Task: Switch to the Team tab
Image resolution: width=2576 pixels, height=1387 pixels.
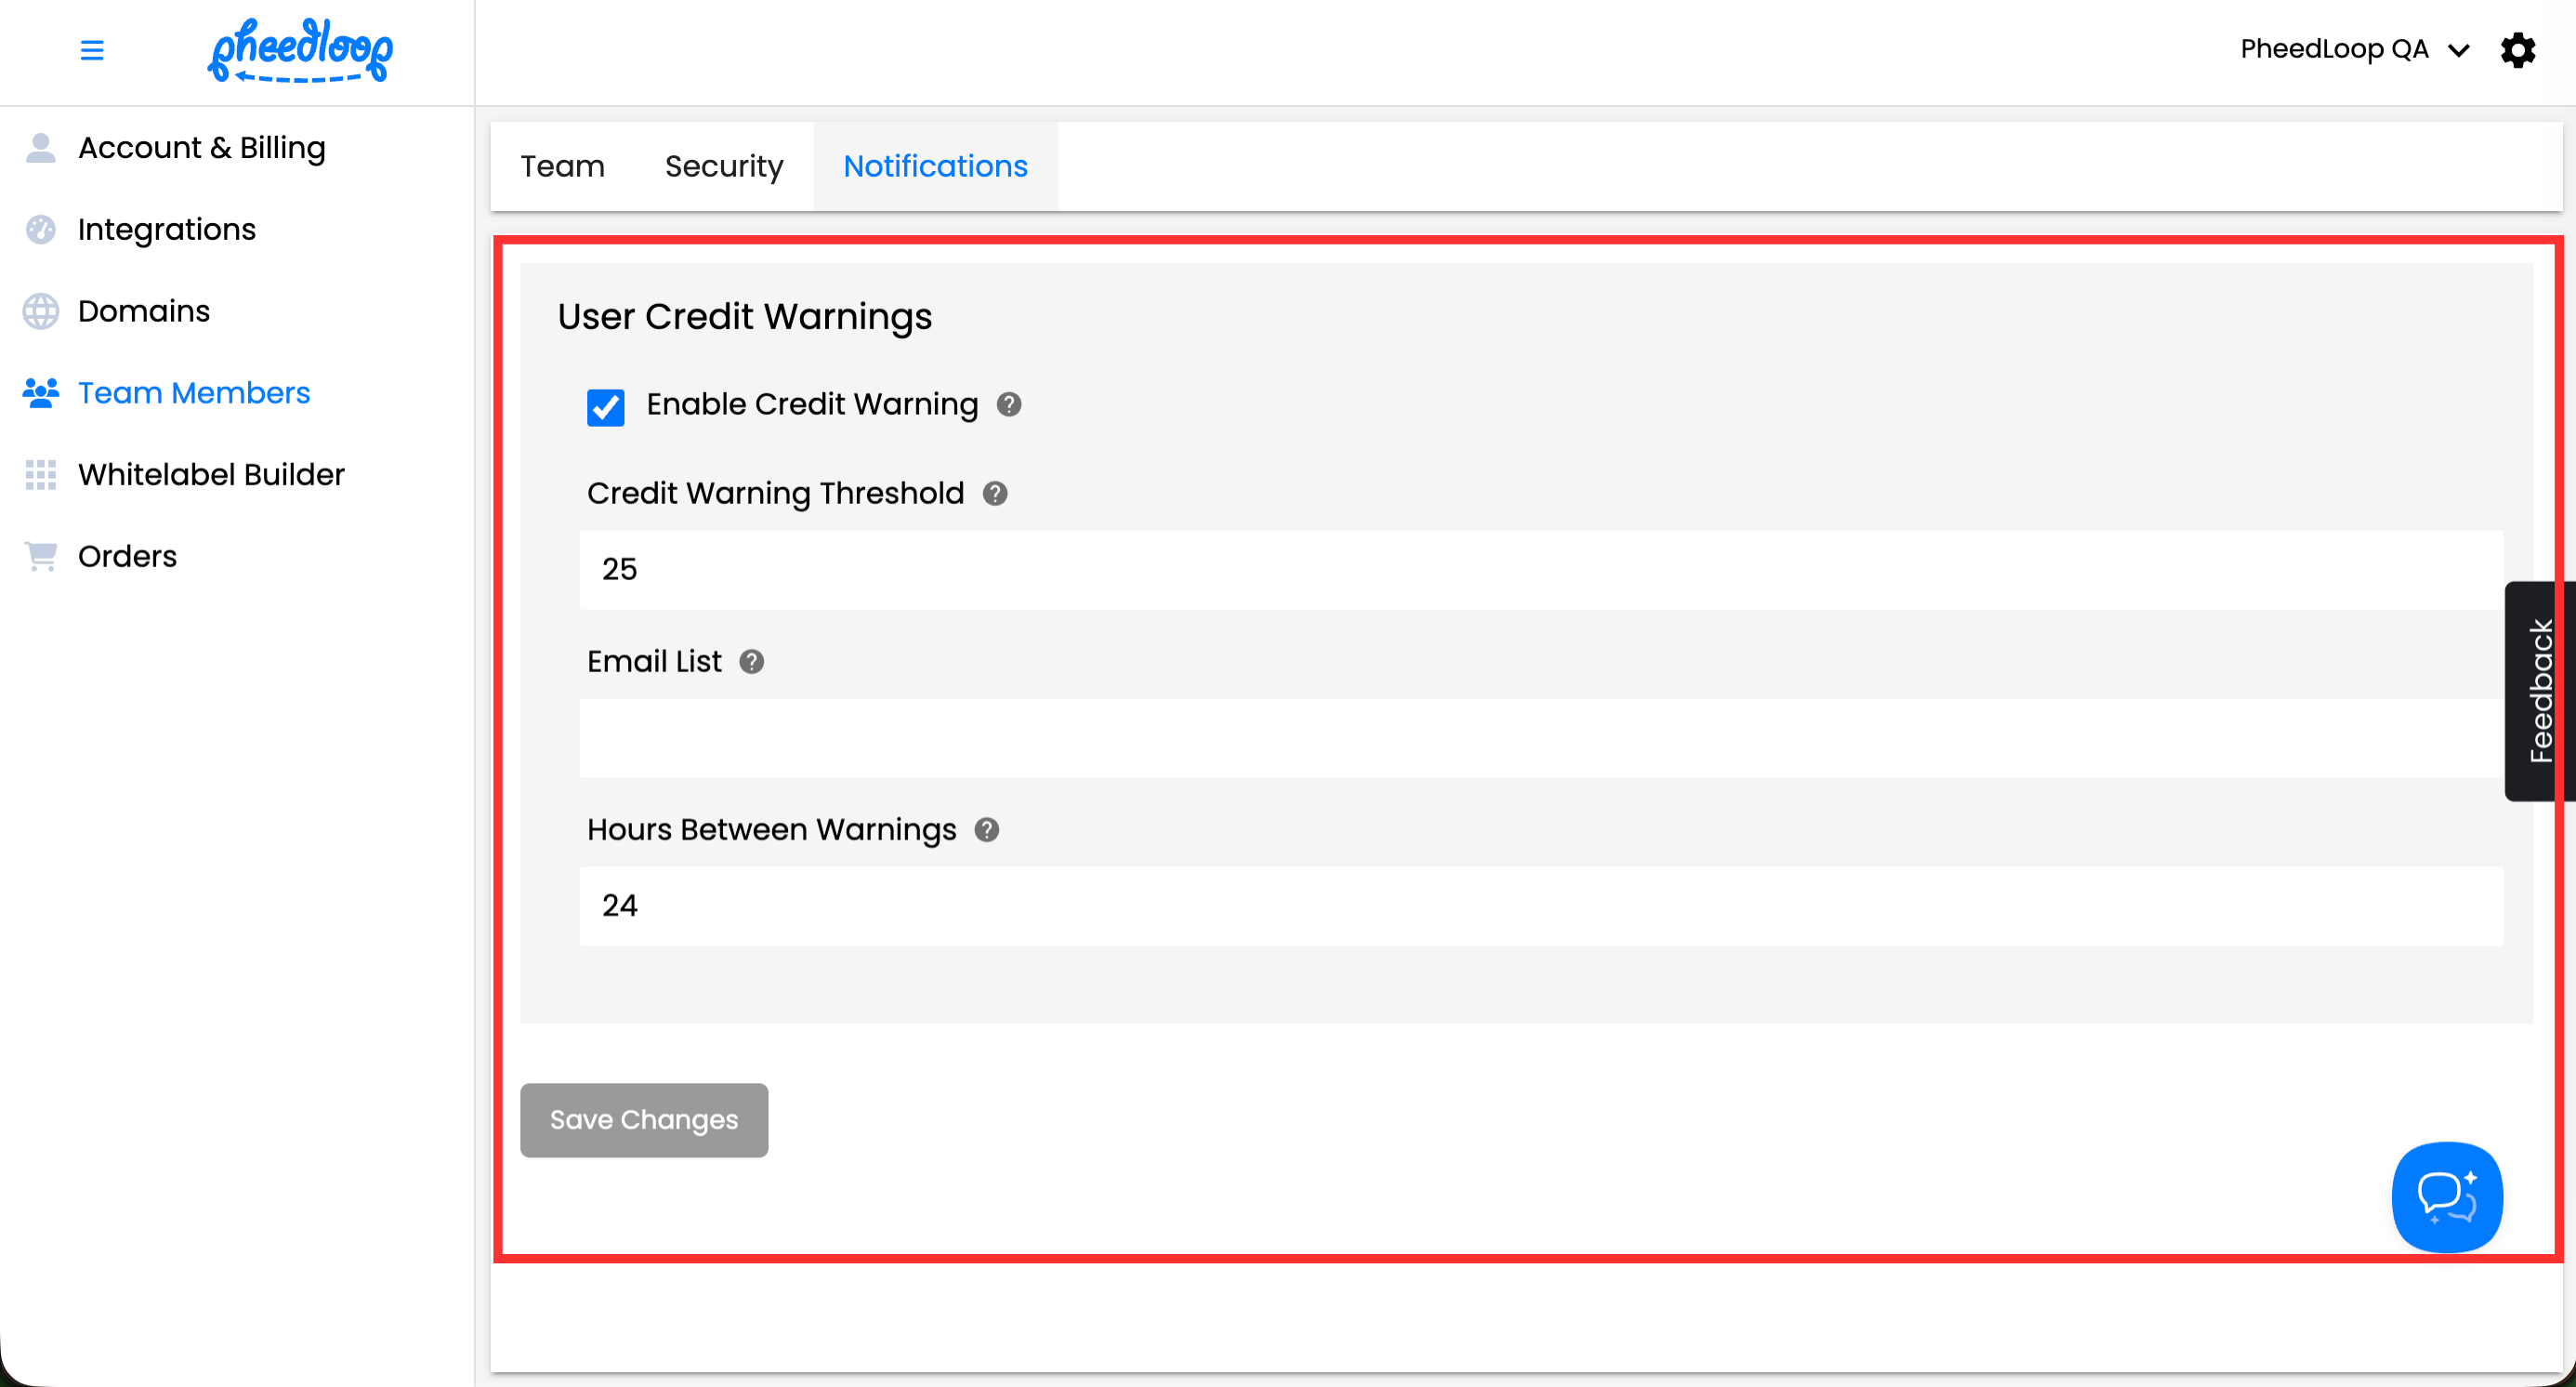Action: (562, 166)
